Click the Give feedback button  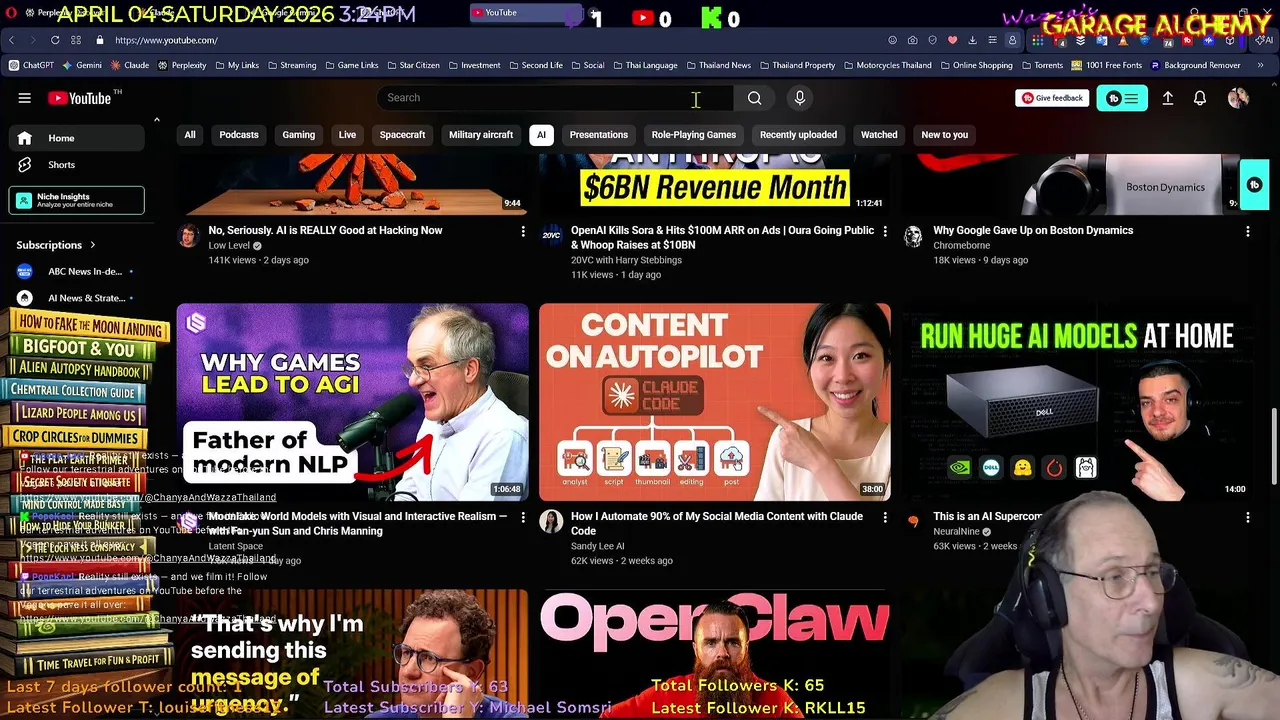pos(1052,98)
